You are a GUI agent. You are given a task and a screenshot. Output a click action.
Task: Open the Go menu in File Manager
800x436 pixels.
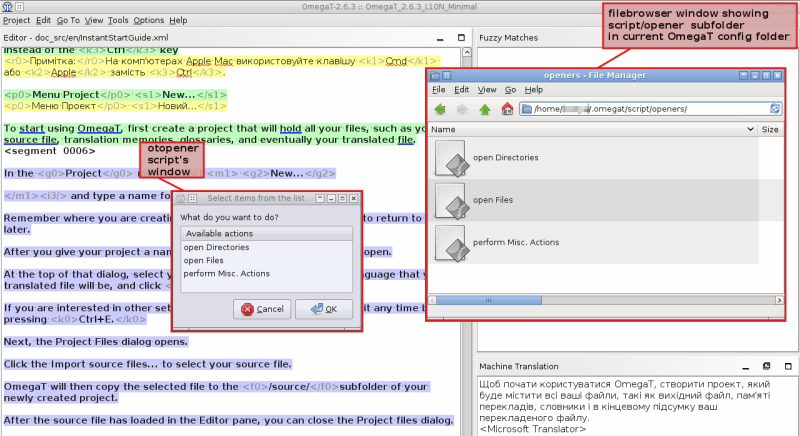pos(510,90)
